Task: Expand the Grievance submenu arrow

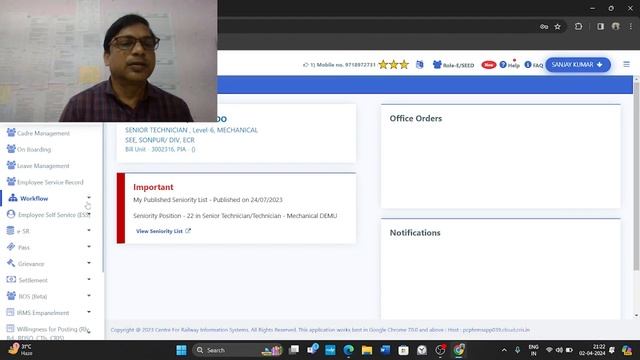Action: click(89, 263)
